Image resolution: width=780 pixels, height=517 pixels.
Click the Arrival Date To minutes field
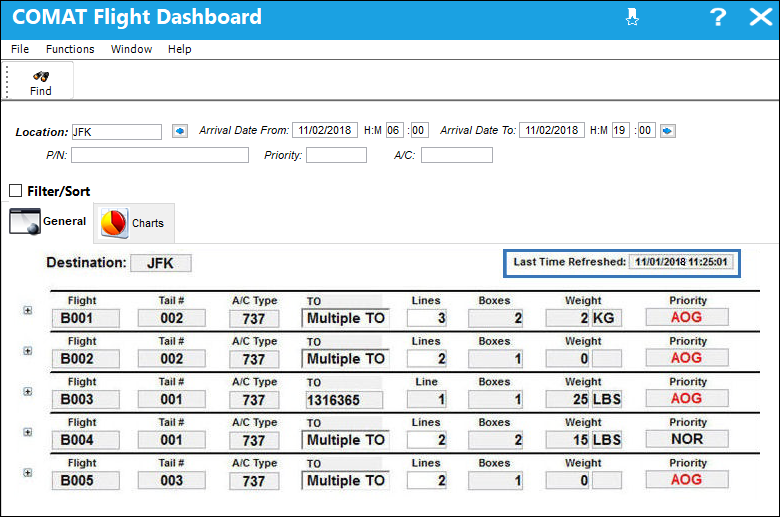tap(646, 130)
